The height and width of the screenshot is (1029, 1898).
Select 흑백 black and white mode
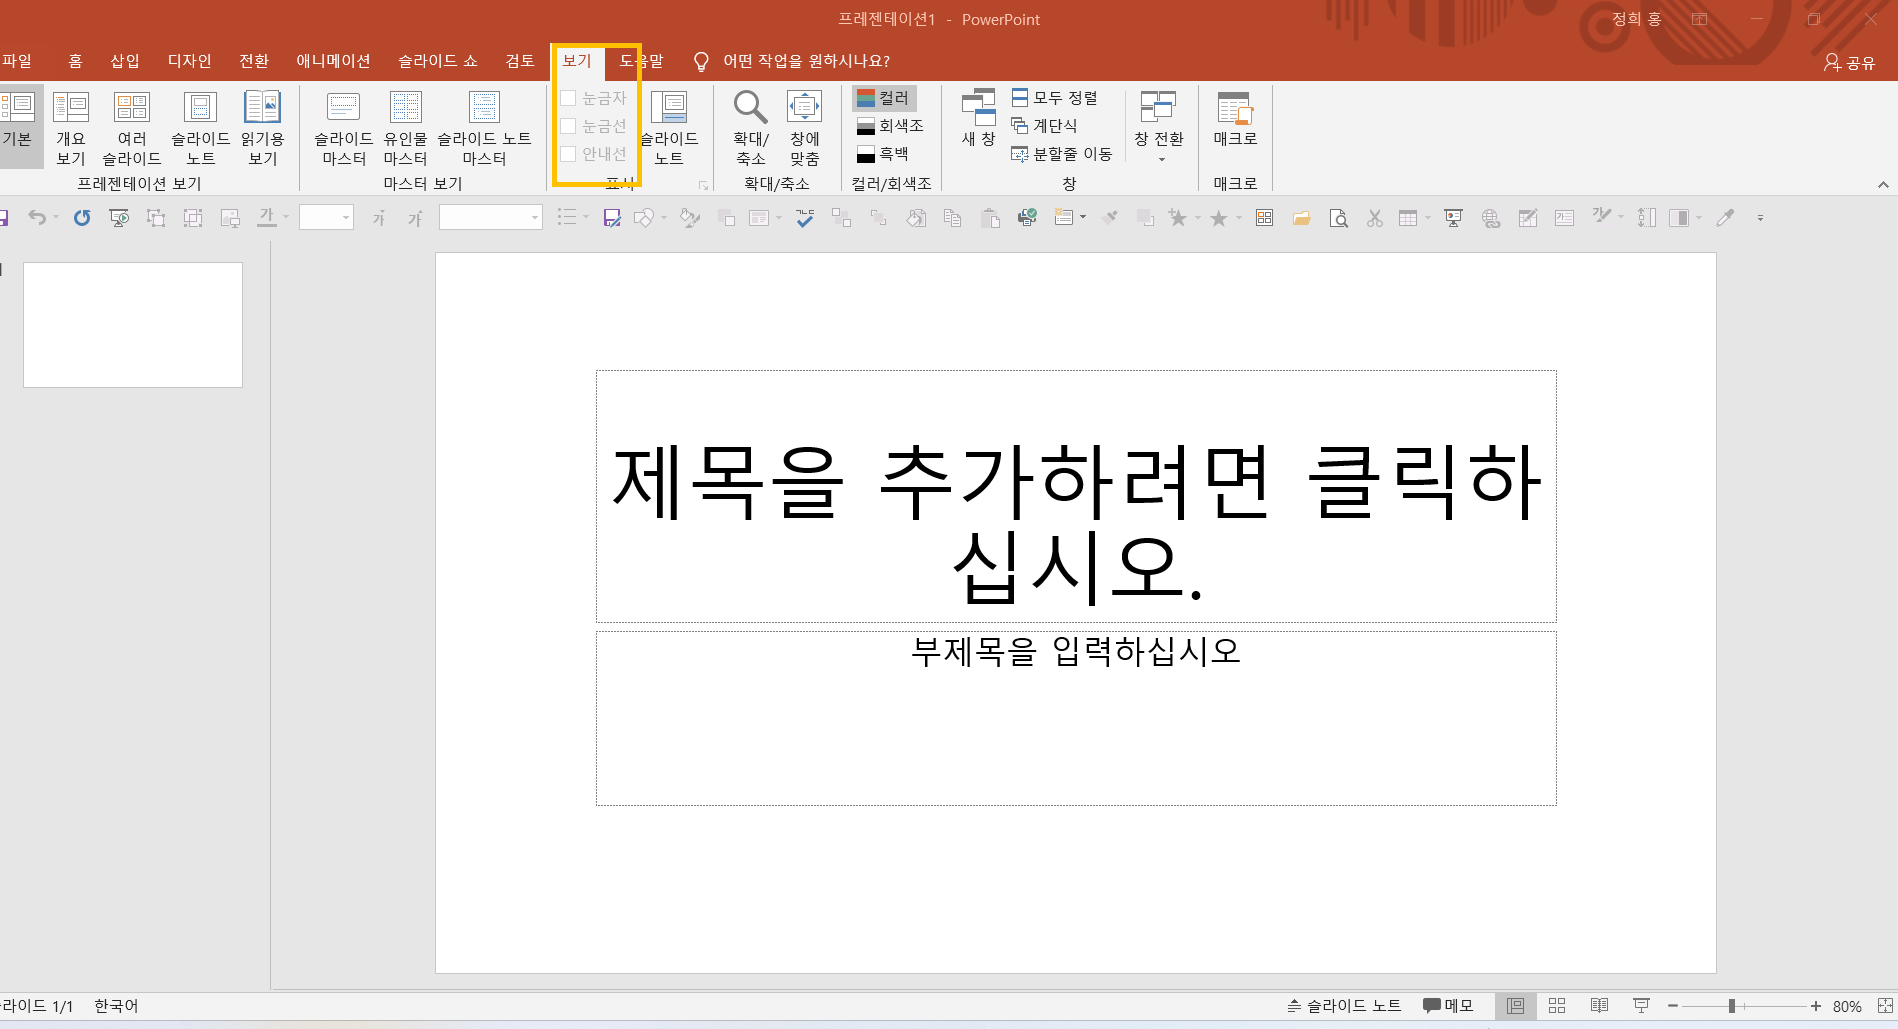coord(883,154)
